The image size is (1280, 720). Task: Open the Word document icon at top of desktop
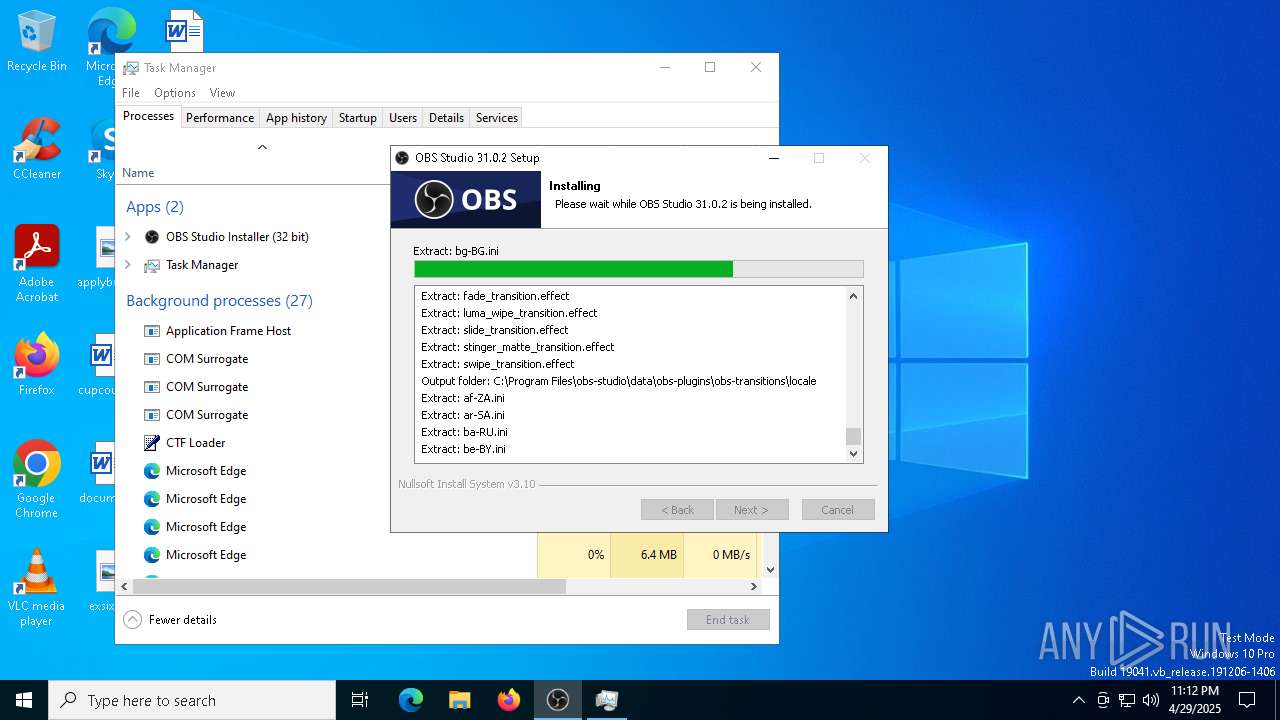tap(185, 30)
